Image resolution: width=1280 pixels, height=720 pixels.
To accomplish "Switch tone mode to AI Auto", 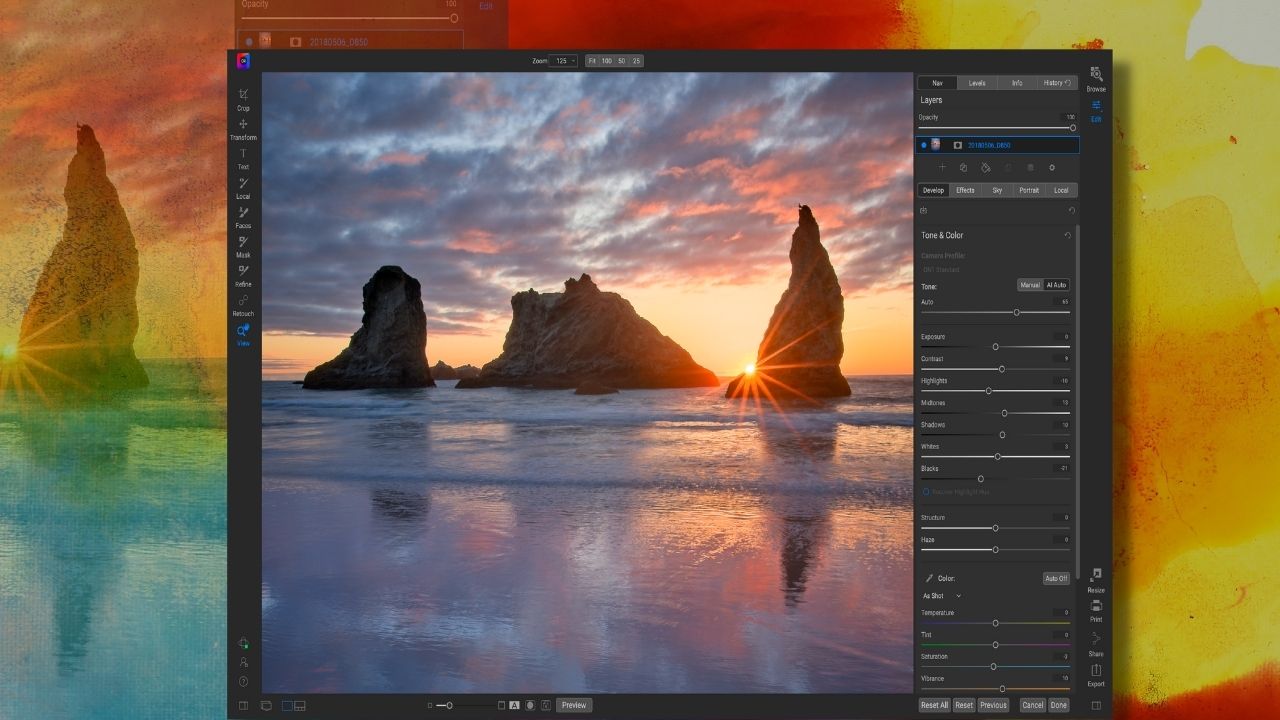I will coord(1057,285).
